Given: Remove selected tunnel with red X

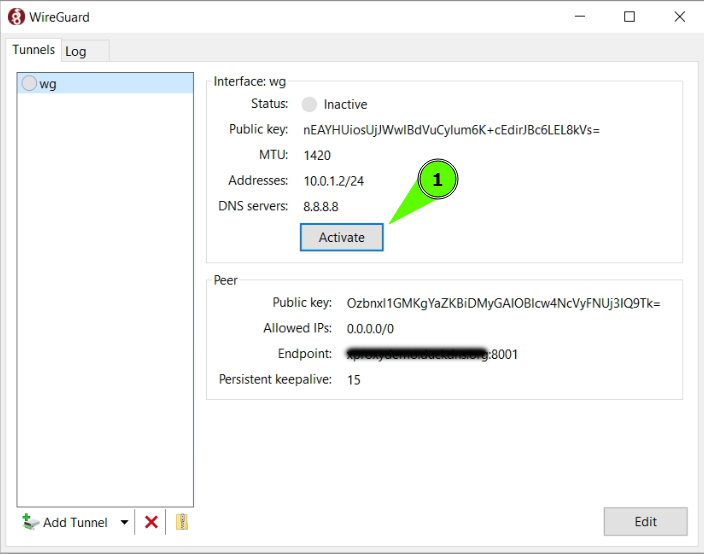Looking at the screenshot, I should 151,522.
